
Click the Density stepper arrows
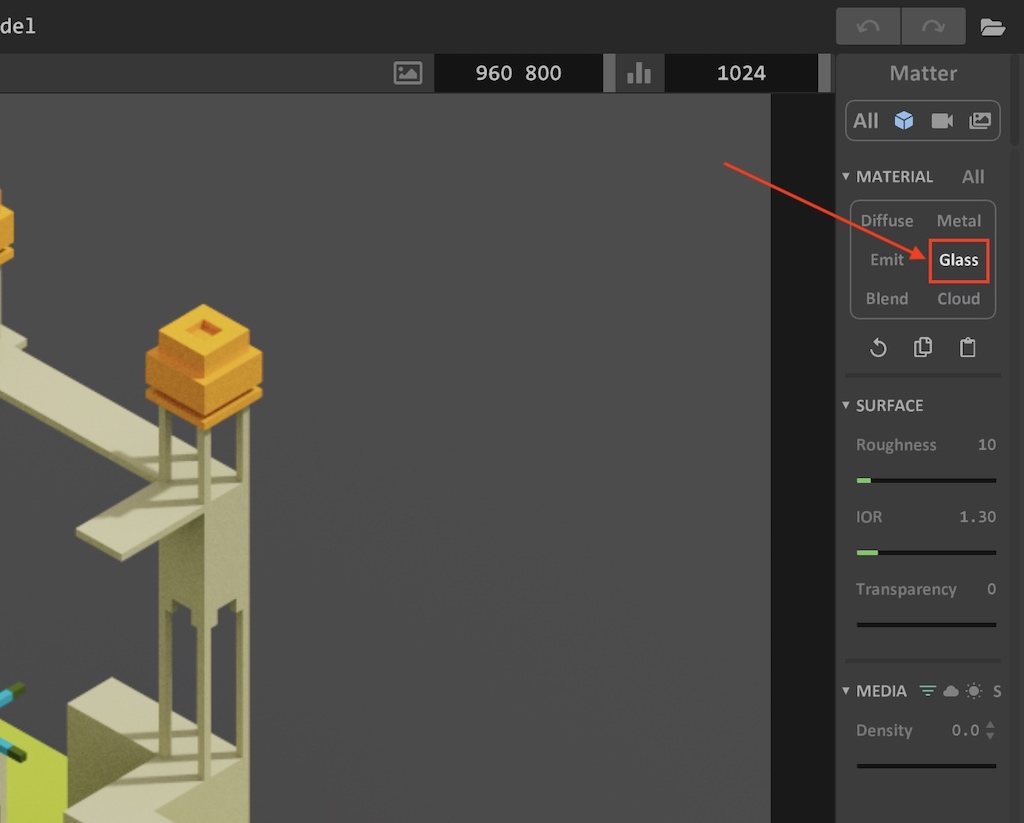coord(990,730)
